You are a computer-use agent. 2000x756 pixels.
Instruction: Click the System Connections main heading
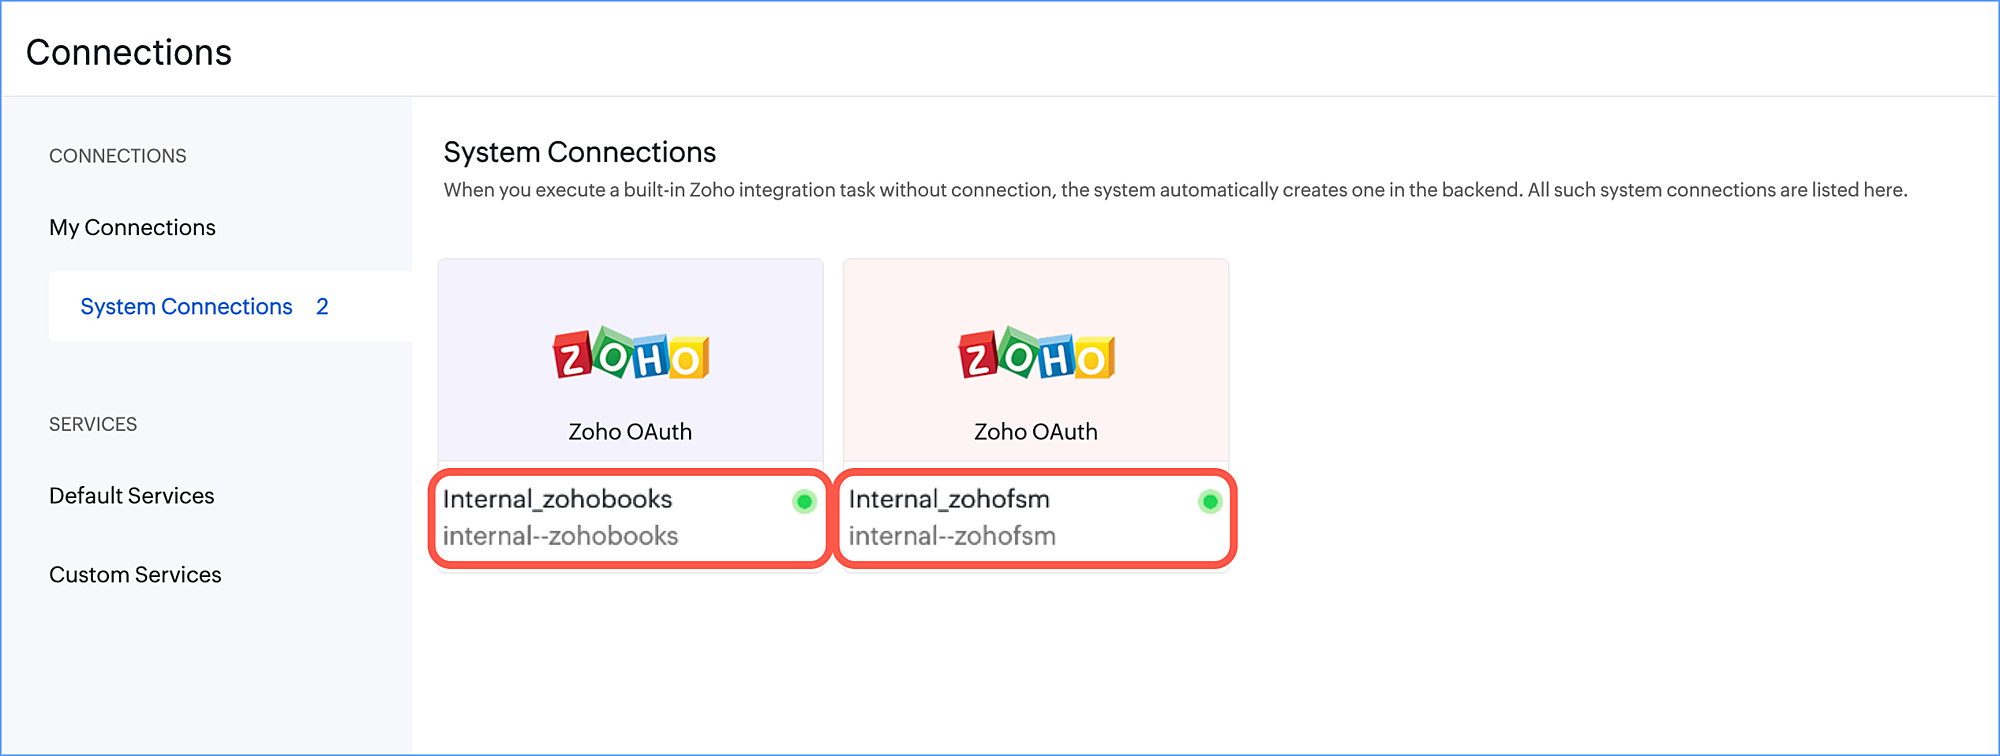click(x=580, y=152)
